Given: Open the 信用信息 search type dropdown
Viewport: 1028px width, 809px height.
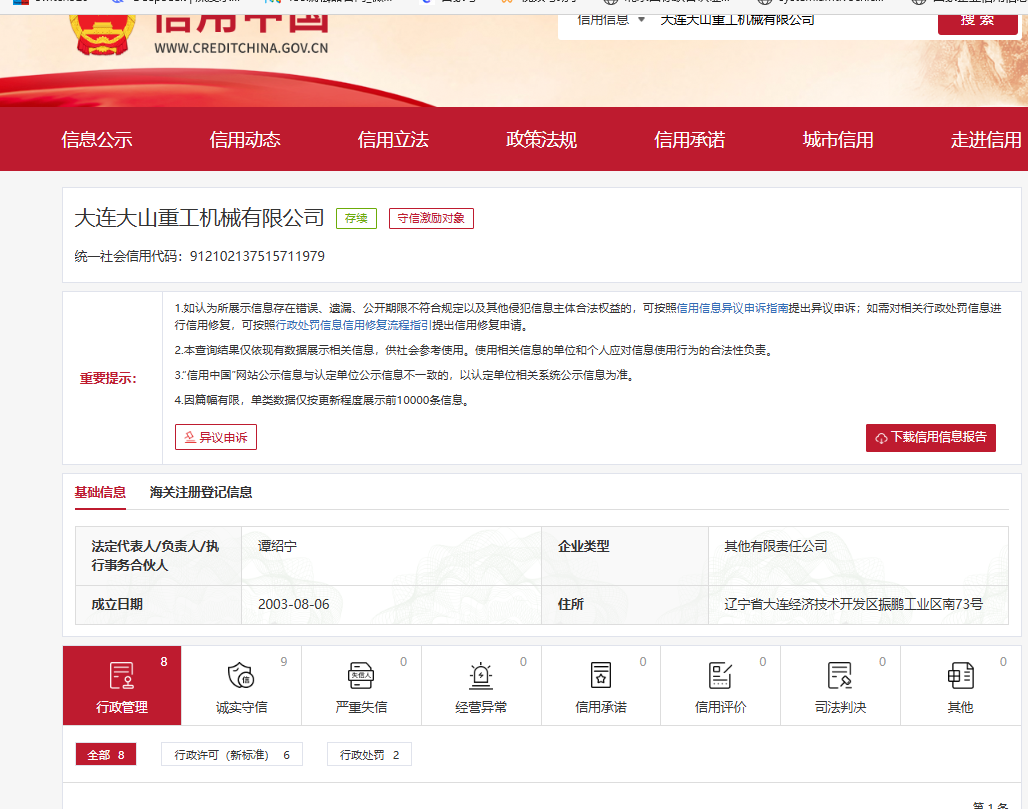Looking at the screenshot, I should coord(611,21).
